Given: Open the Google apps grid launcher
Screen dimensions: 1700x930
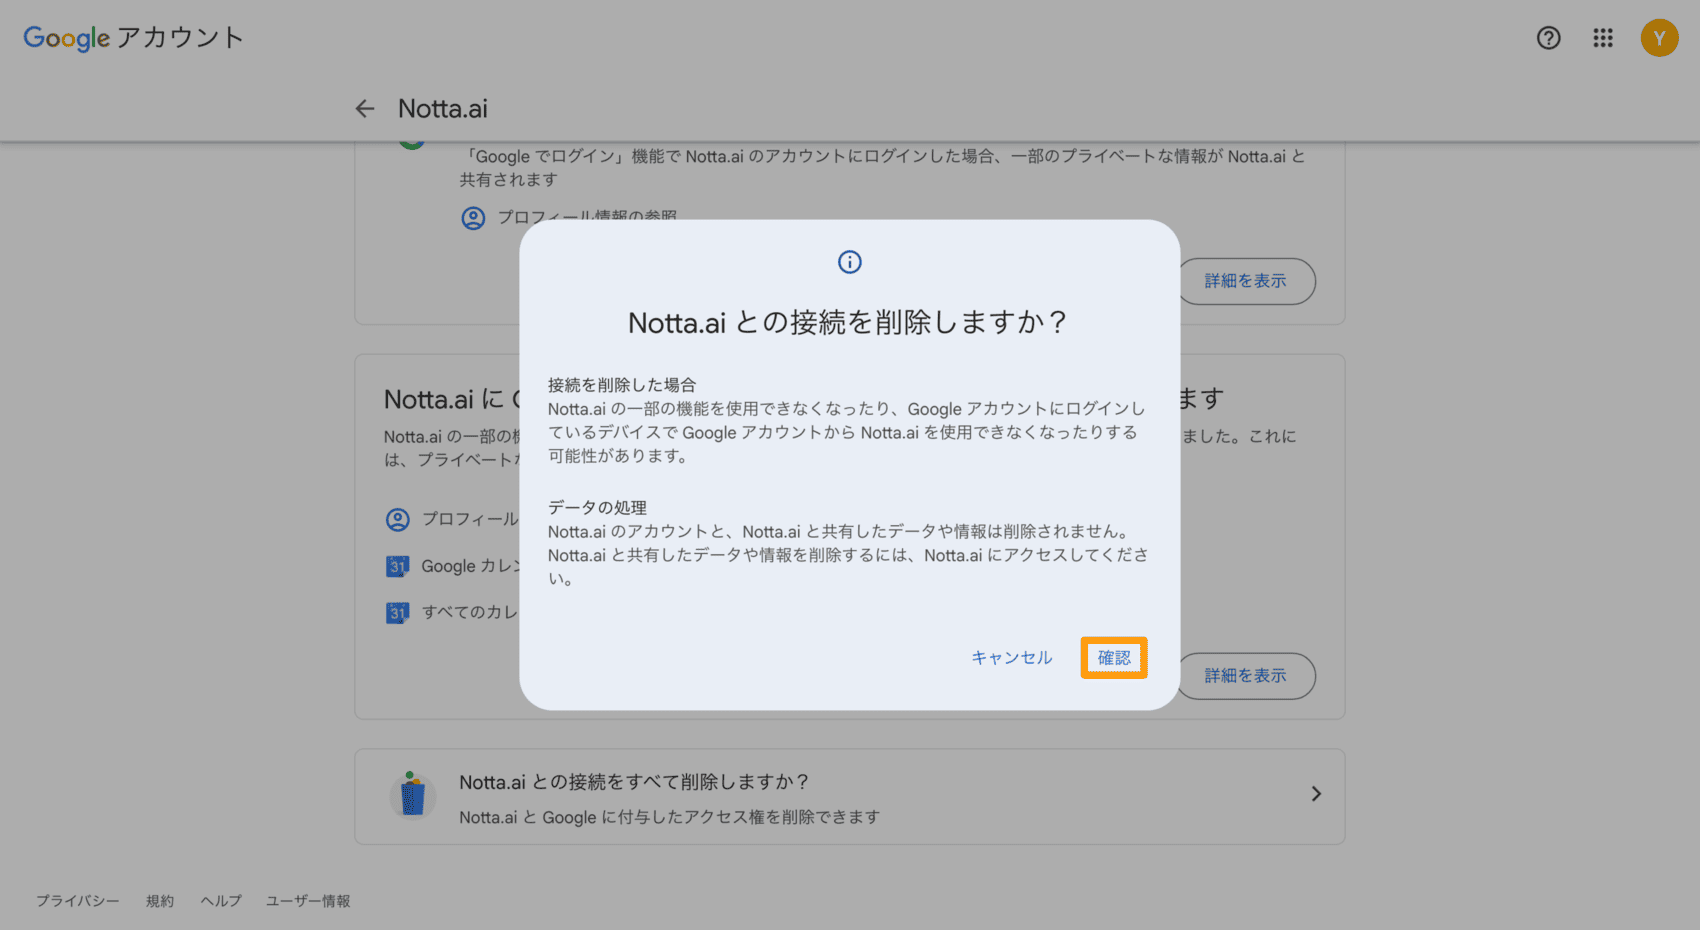Looking at the screenshot, I should coord(1603,38).
